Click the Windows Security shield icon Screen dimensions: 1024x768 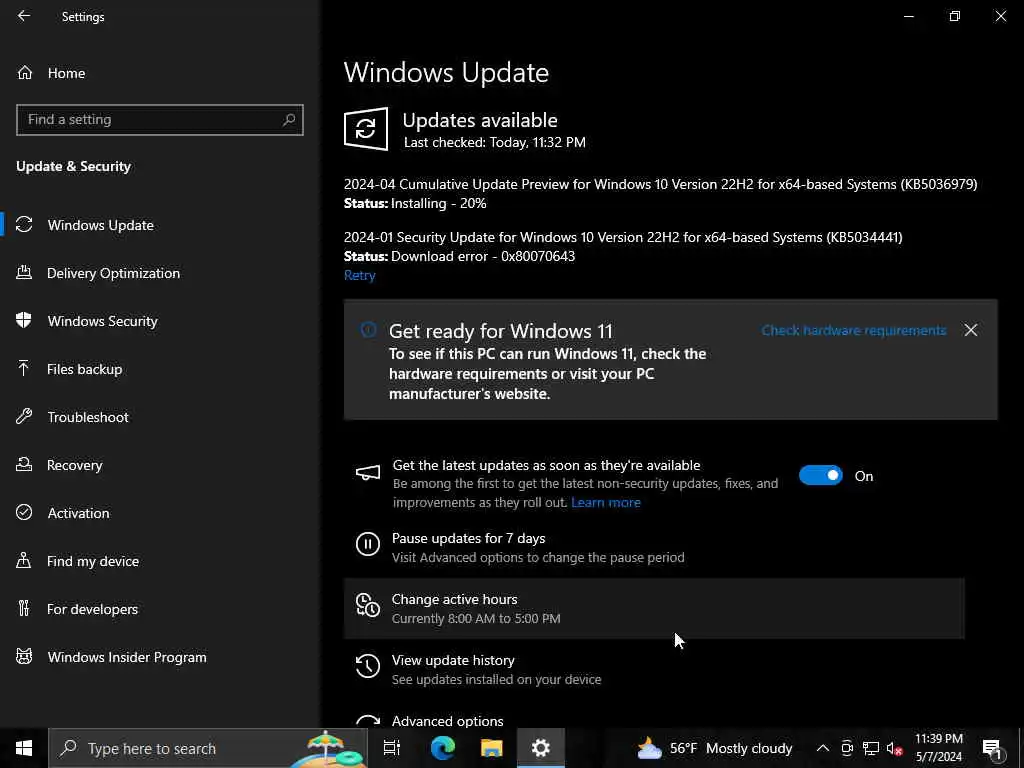coord(24,320)
